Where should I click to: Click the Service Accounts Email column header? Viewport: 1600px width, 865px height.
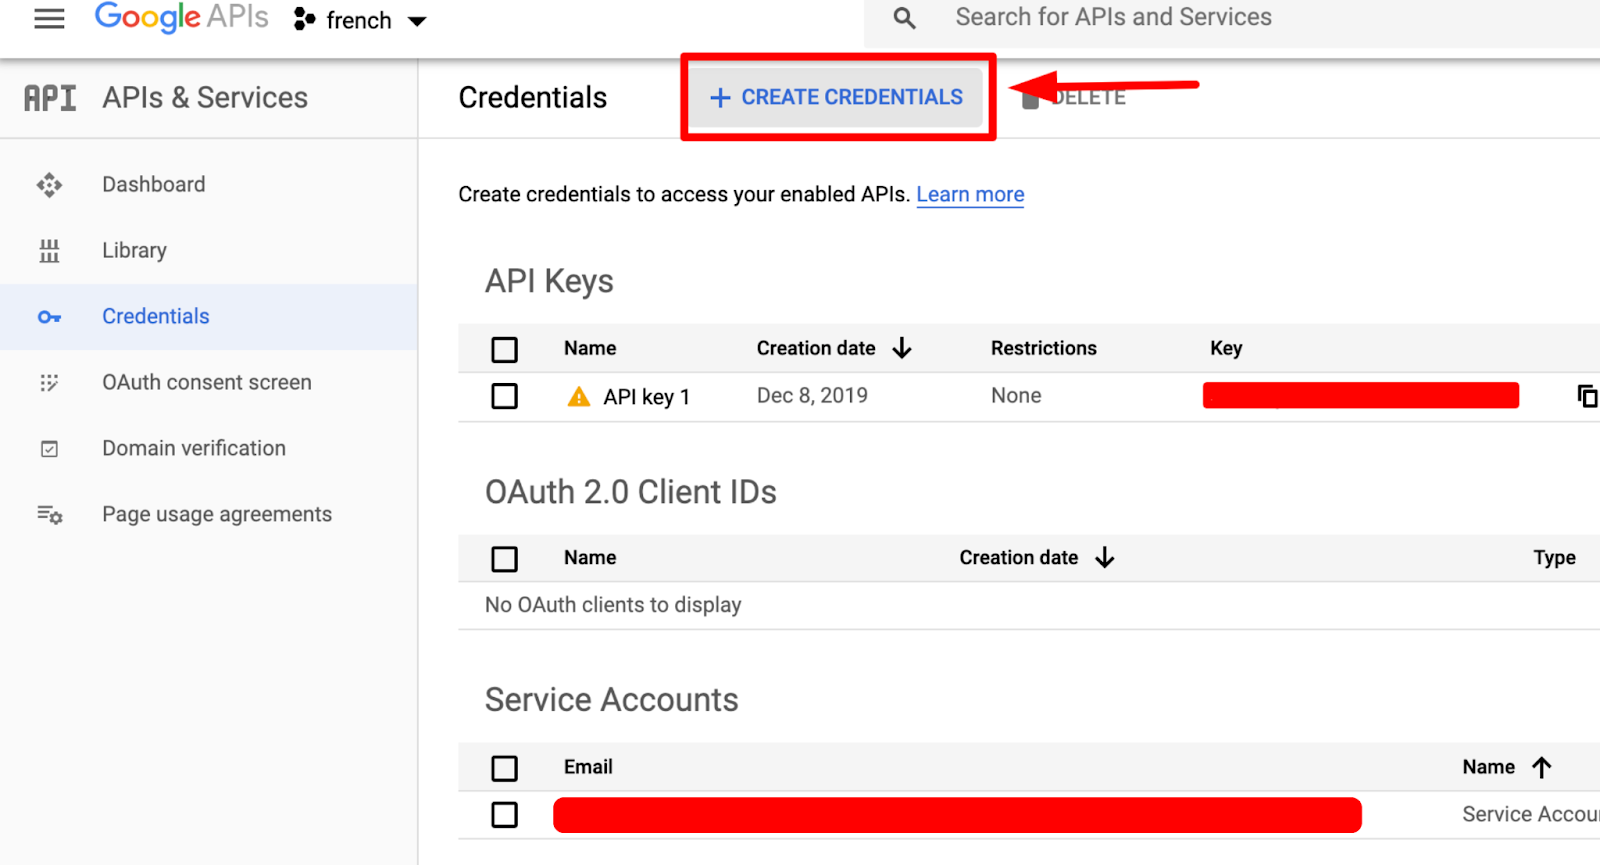click(x=588, y=767)
